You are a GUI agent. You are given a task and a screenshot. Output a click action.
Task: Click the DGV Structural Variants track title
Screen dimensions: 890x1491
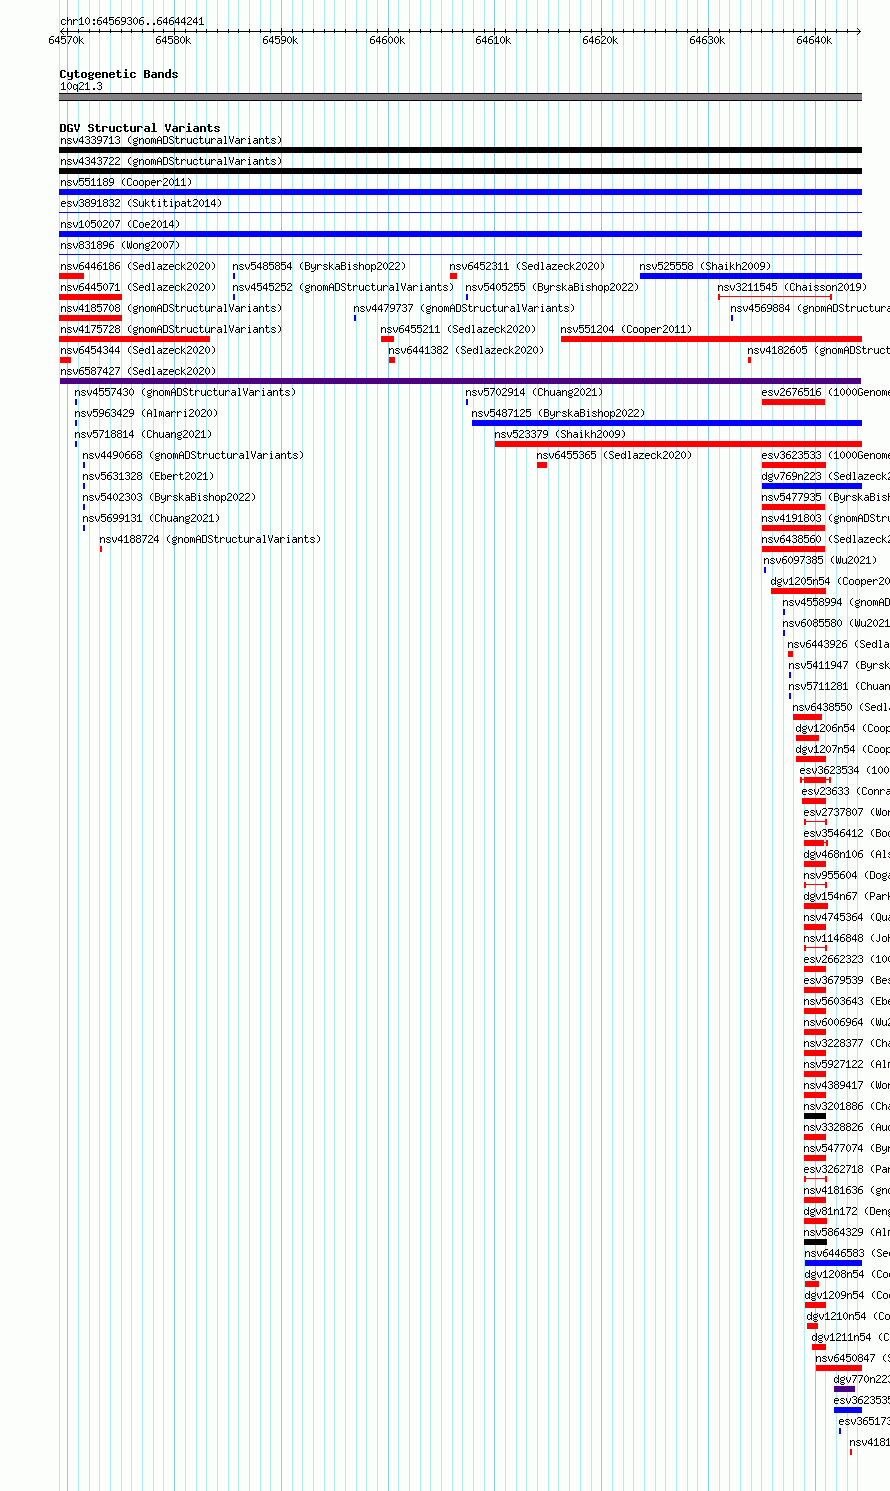pyautogui.click(x=140, y=128)
